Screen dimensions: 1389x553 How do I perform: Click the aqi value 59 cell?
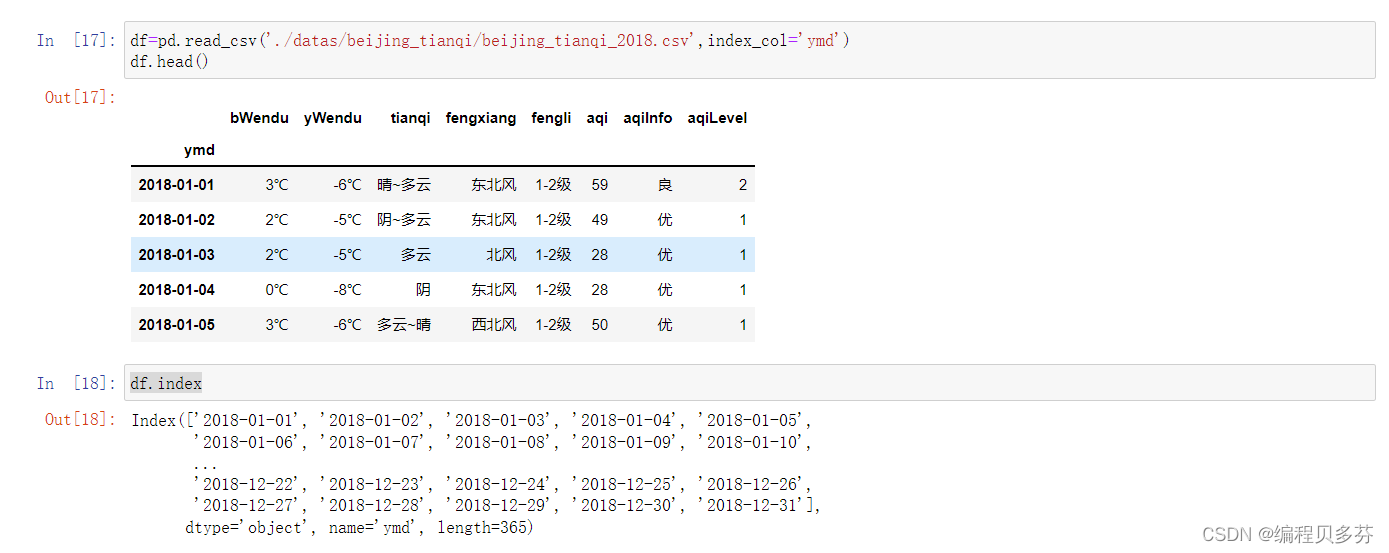click(x=599, y=185)
